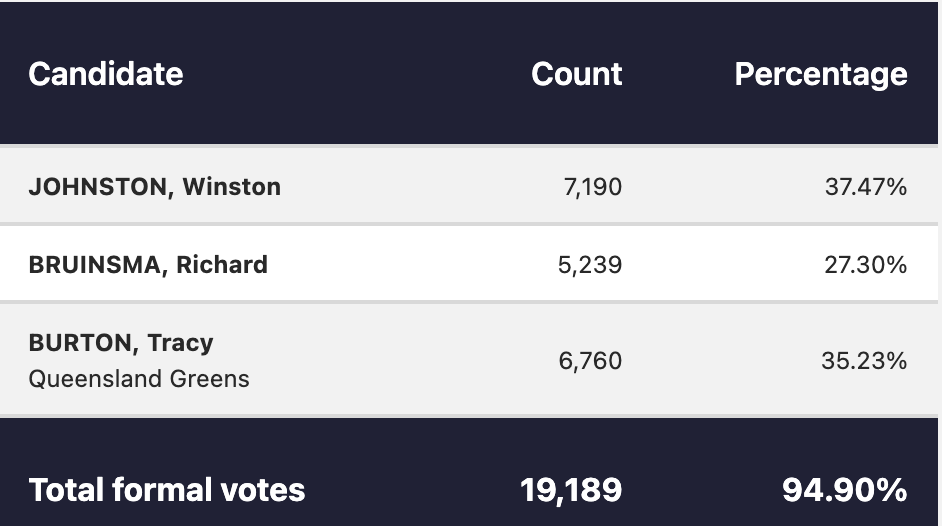Click Burton's vote count 6,760
This screenshot has width=942, height=526.
(x=590, y=361)
